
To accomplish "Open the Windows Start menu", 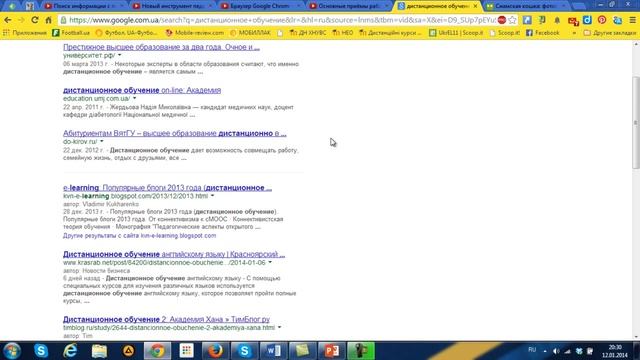I will tap(12, 351).
